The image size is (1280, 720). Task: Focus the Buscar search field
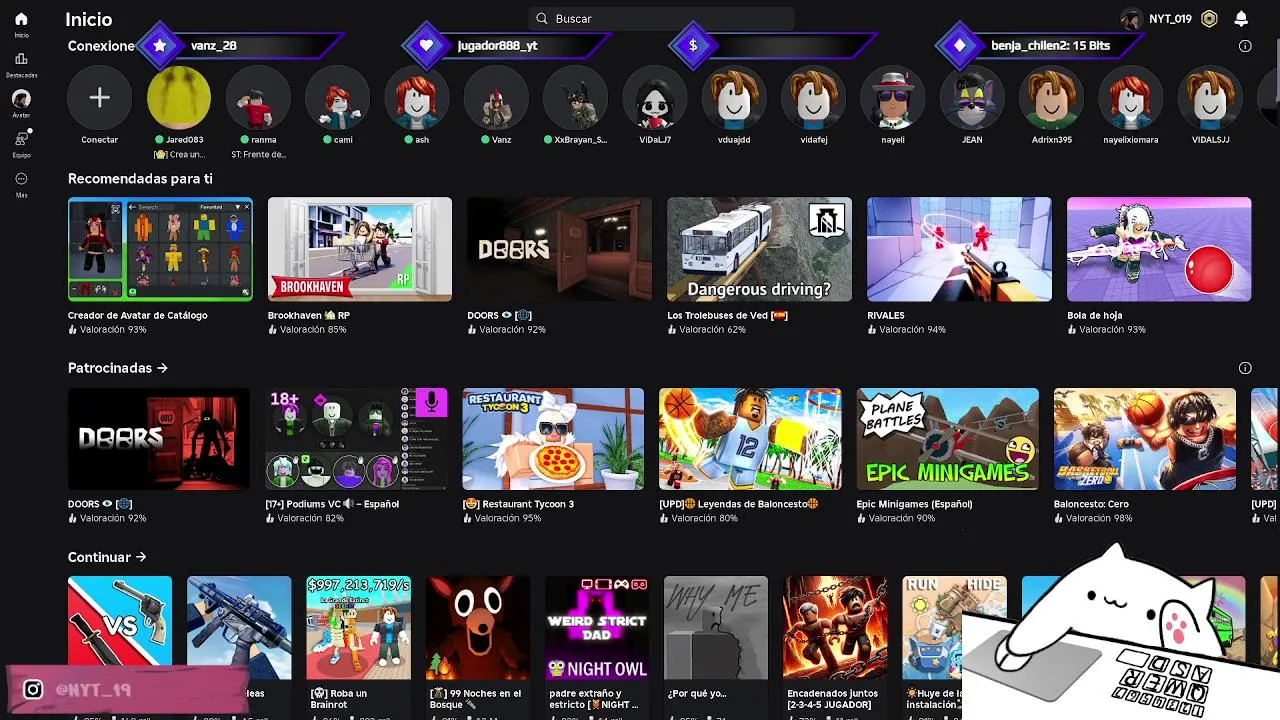tap(661, 18)
